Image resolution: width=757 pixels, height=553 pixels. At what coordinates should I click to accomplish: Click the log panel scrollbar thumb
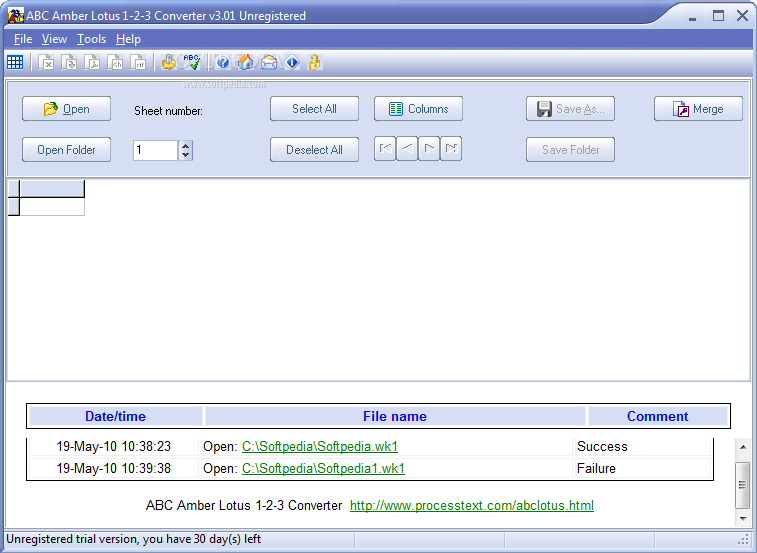[x=743, y=485]
